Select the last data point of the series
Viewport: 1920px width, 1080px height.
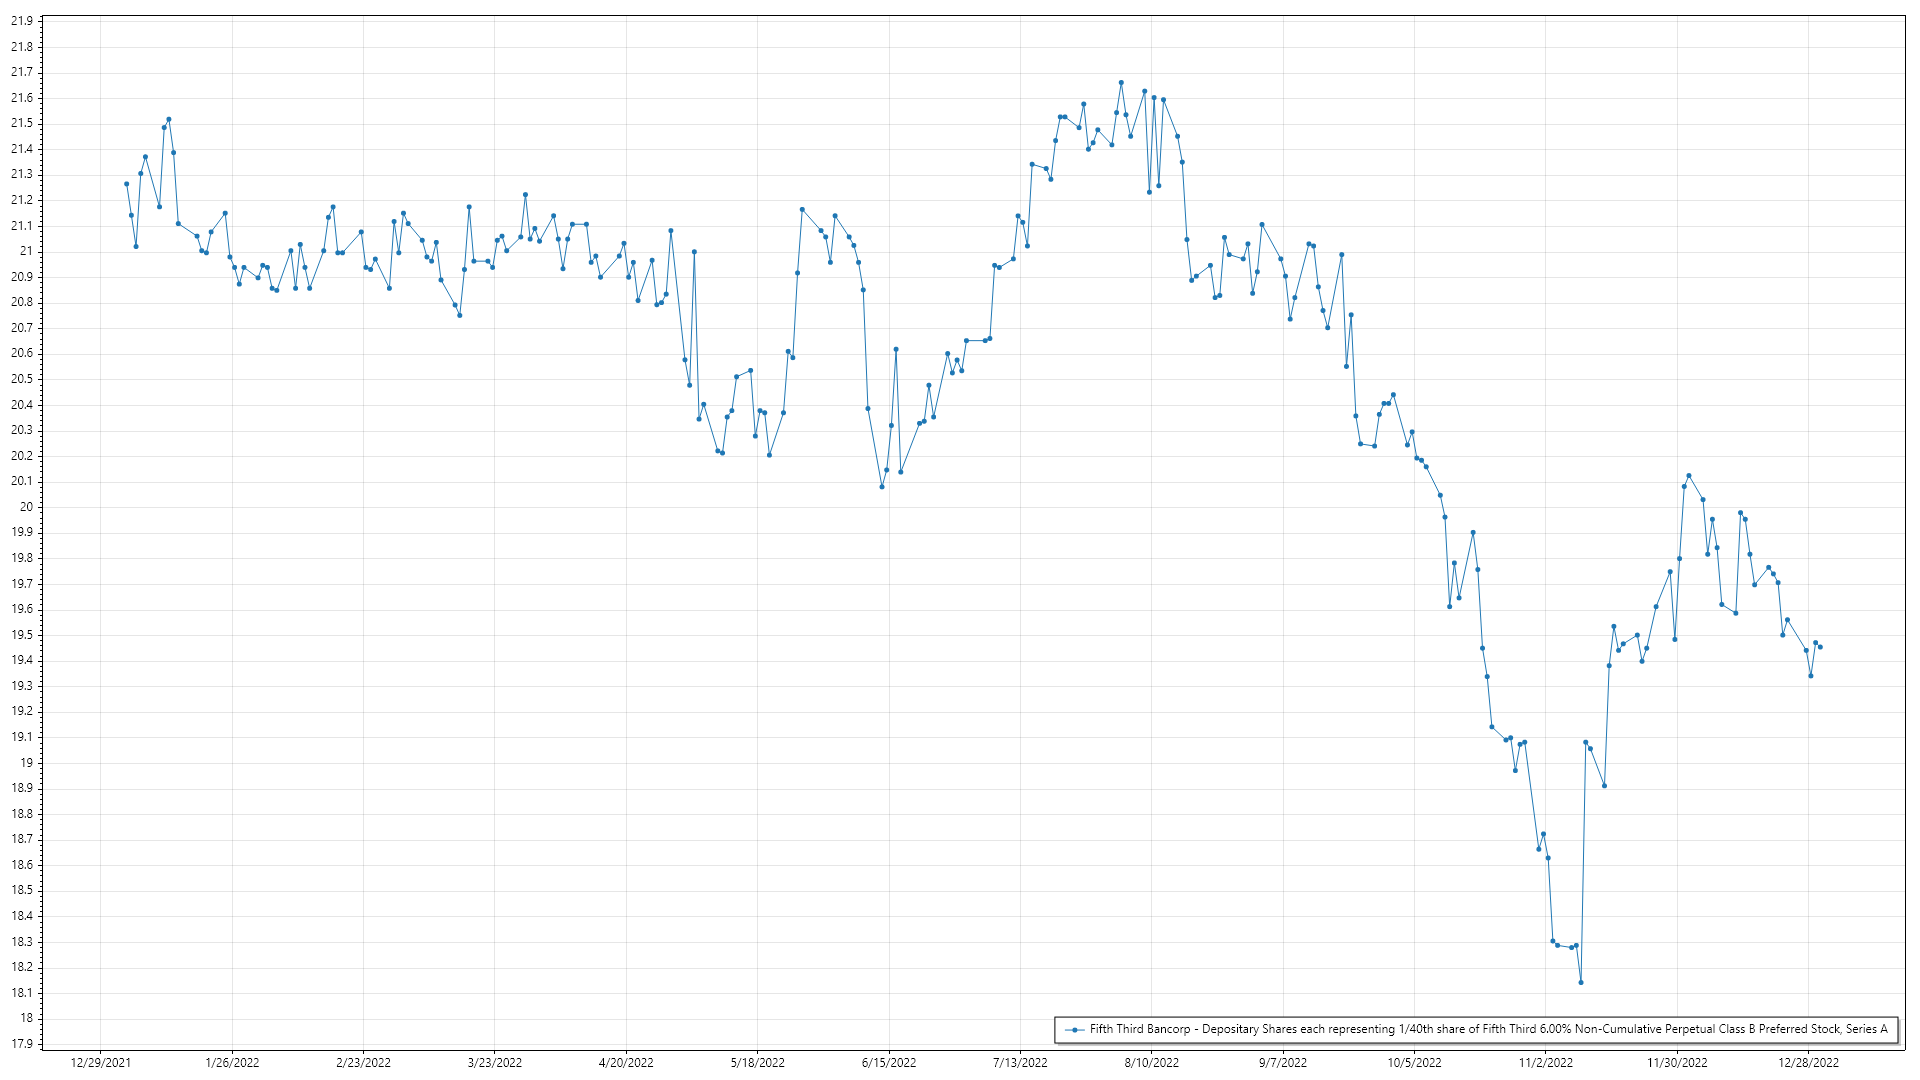(x=1820, y=647)
